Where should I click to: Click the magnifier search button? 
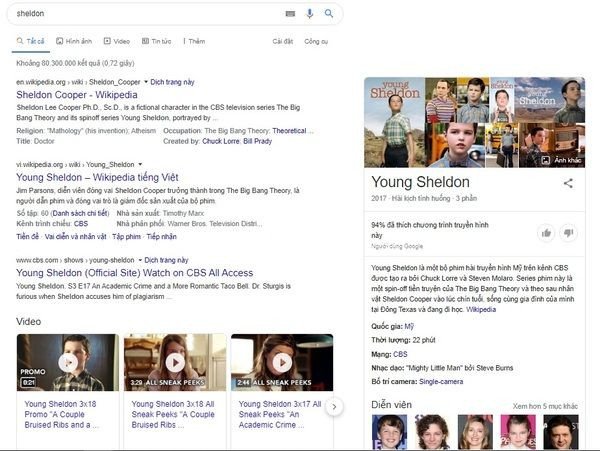pyautogui.click(x=329, y=14)
